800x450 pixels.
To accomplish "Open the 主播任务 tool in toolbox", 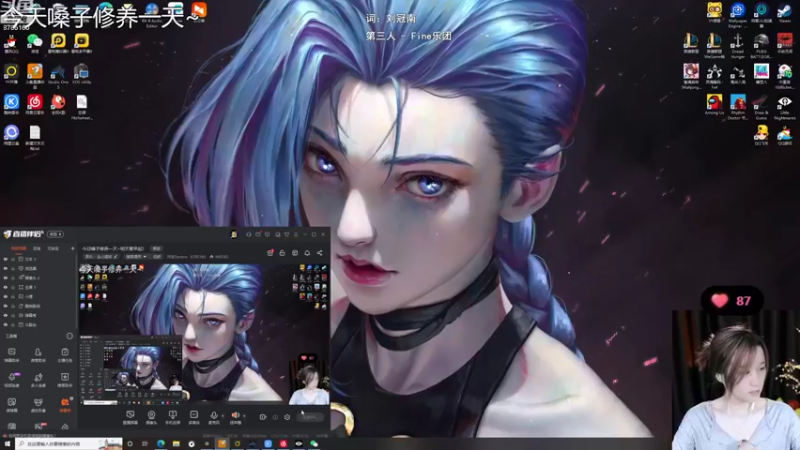I will tap(65, 355).
